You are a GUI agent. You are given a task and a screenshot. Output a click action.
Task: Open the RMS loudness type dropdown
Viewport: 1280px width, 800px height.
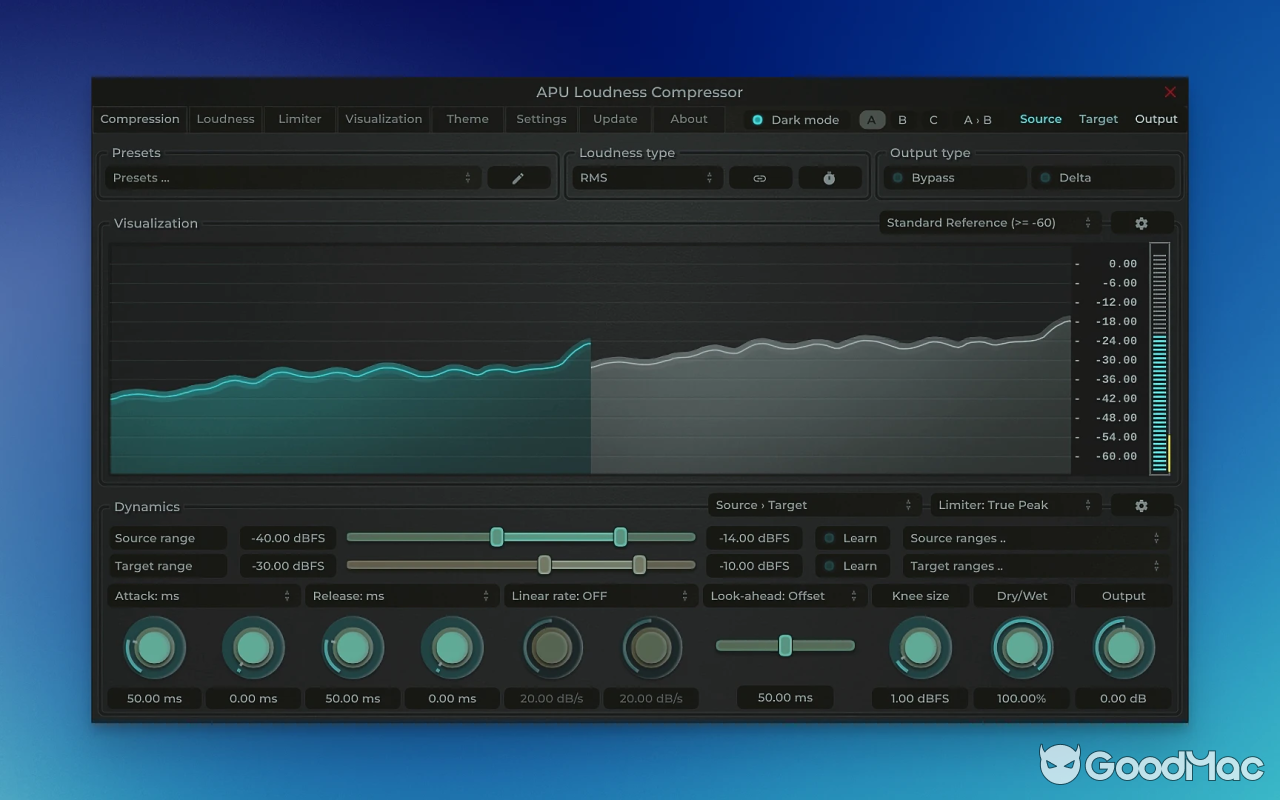[x=646, y=177]
